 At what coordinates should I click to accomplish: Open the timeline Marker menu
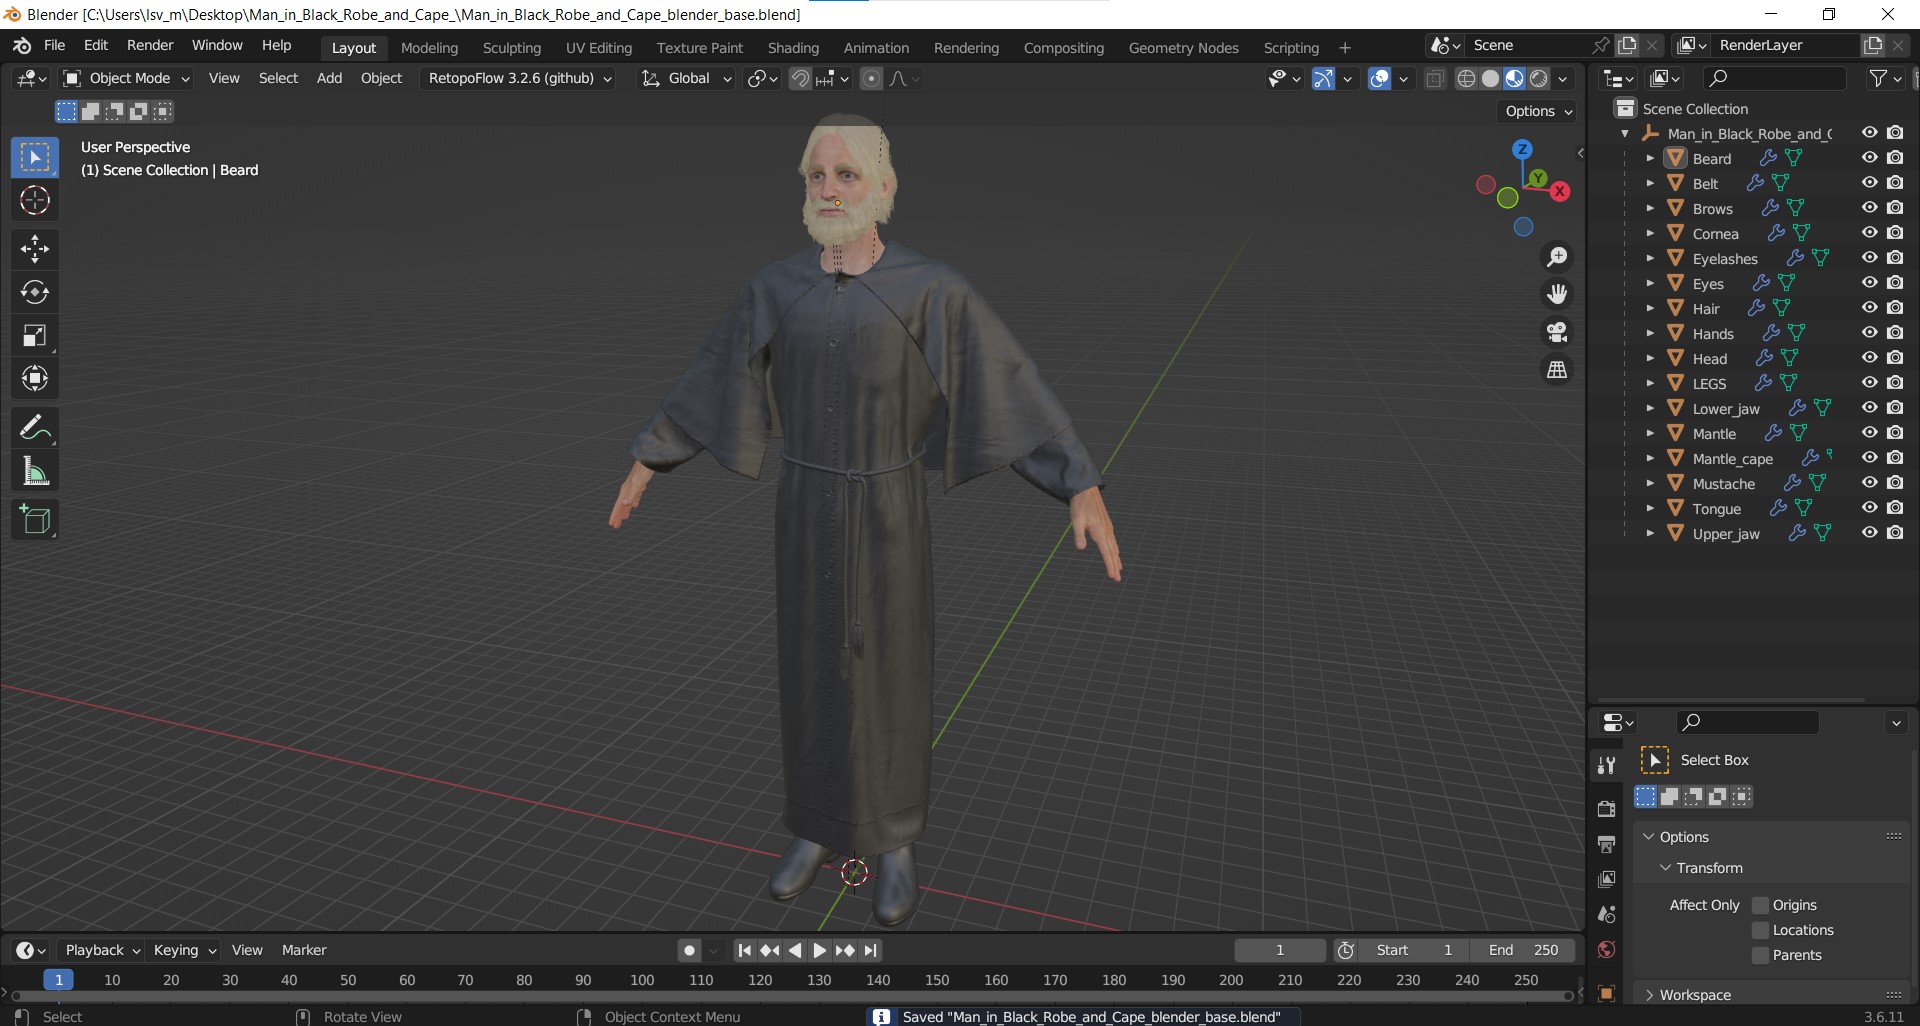coord(304,950)
